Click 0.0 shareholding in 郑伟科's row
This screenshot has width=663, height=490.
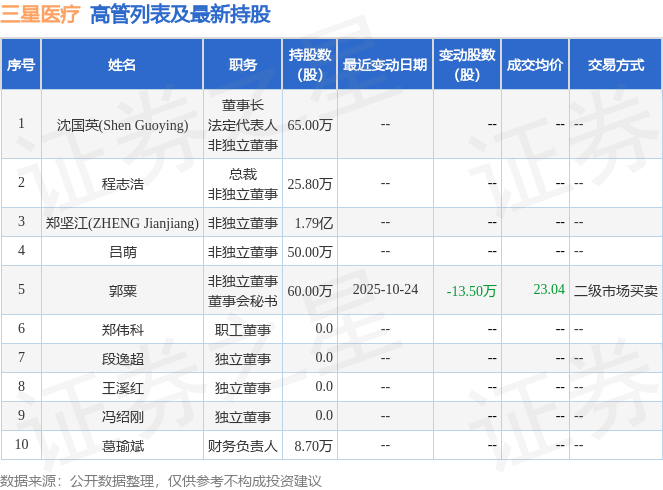coord(324,328)
